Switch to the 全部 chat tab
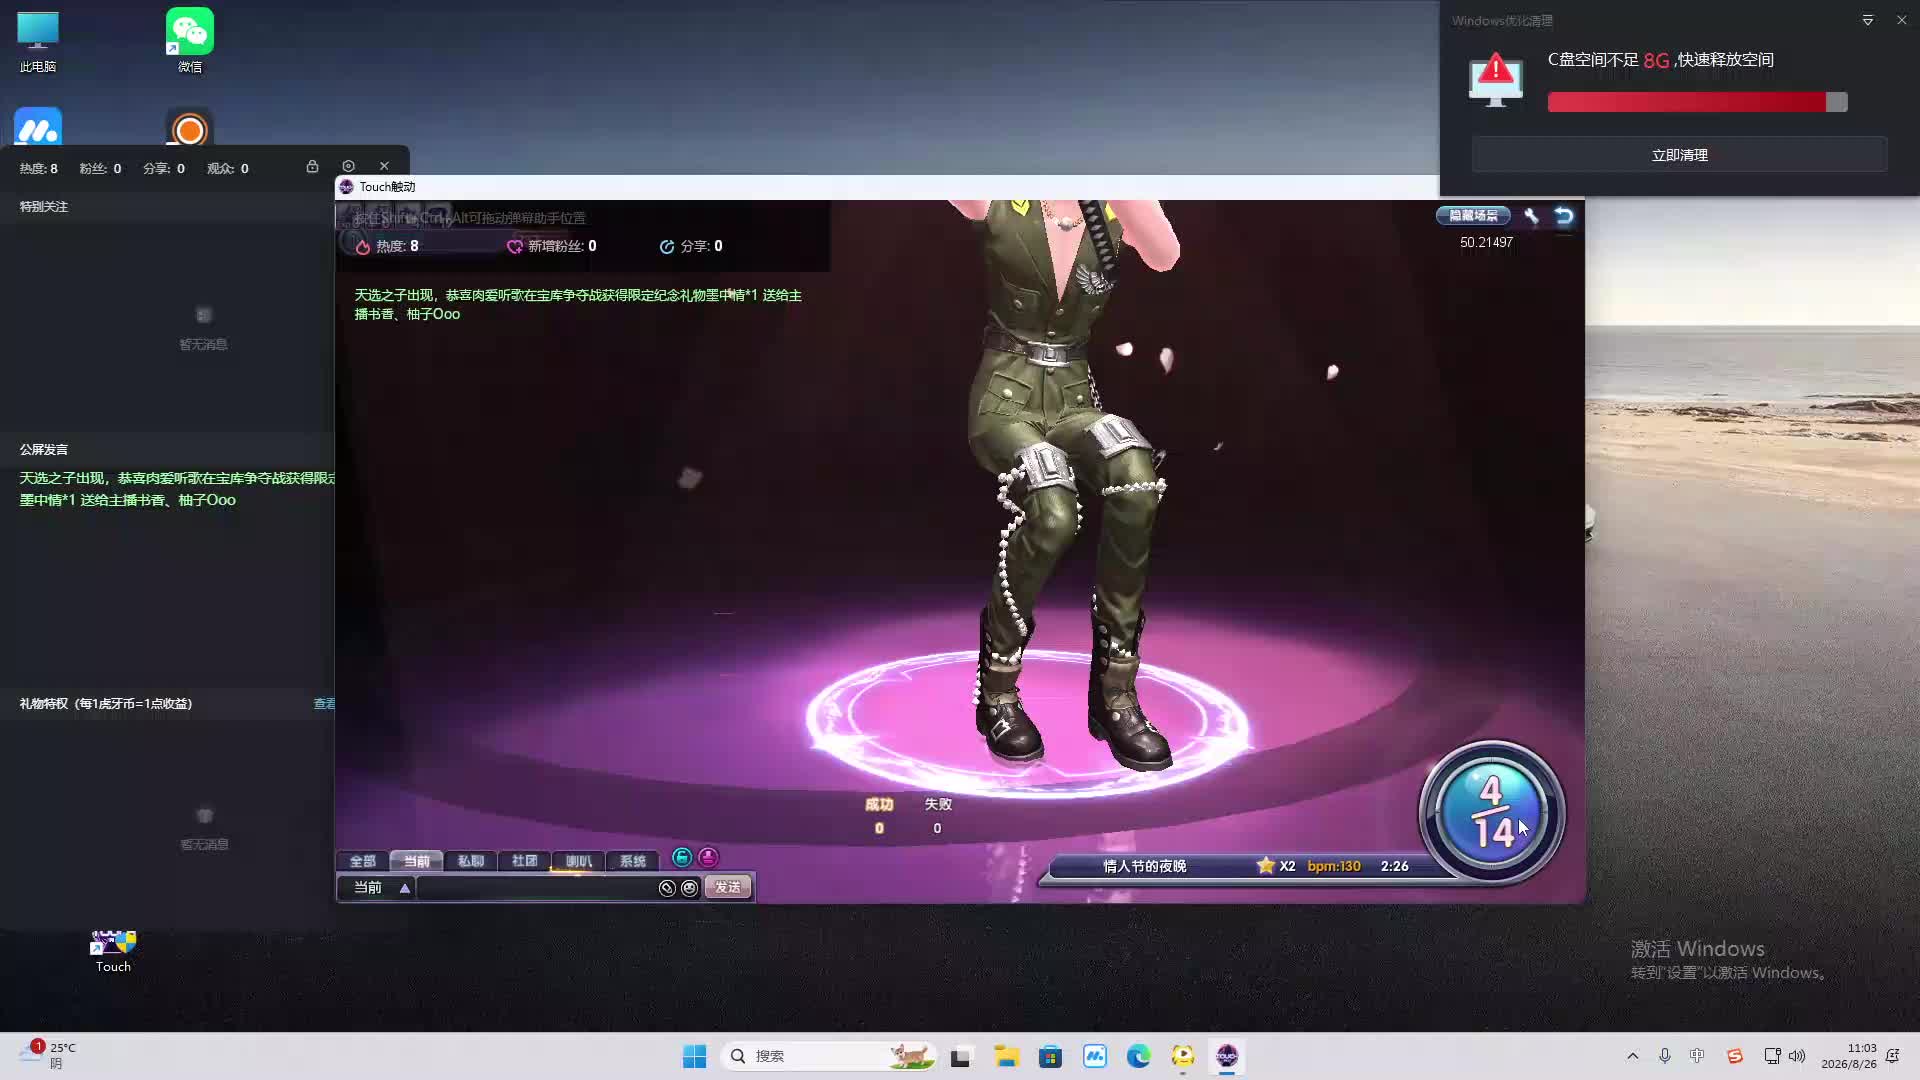The height and width of the screenshot is (1080, 1920). (x=362, y=861)
